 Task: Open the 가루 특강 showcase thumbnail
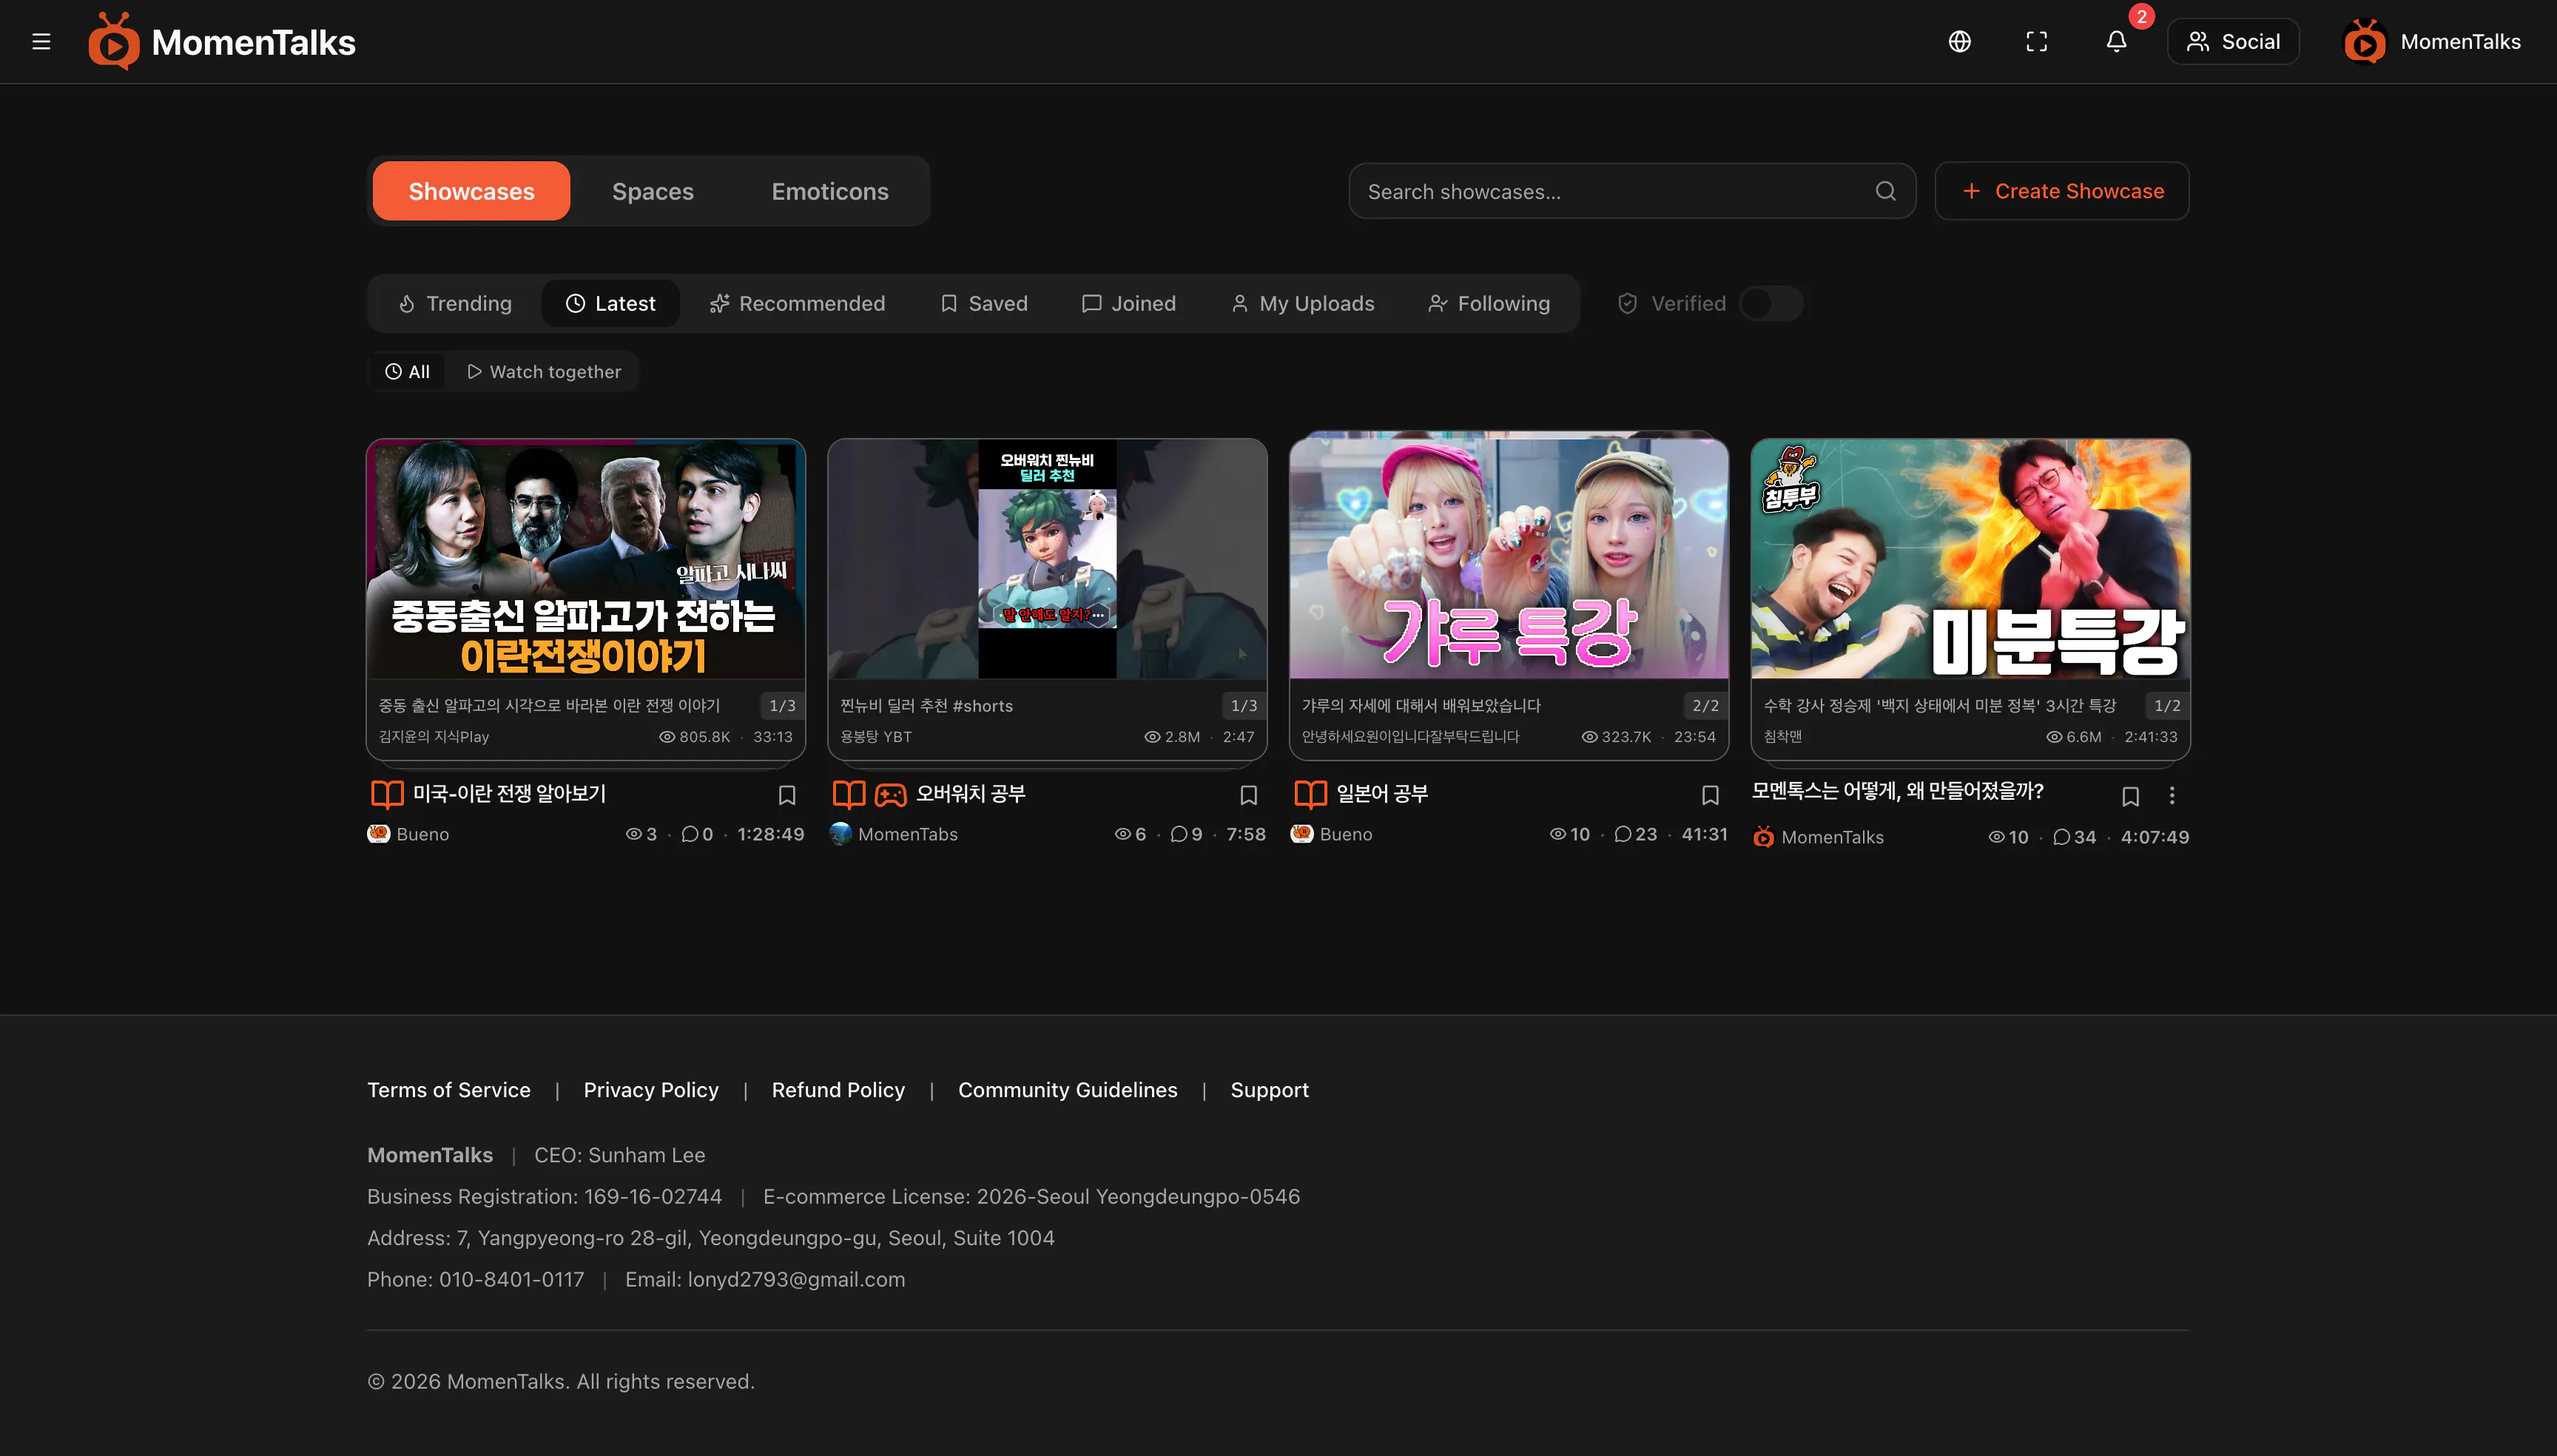click(x=1509, y=558)
